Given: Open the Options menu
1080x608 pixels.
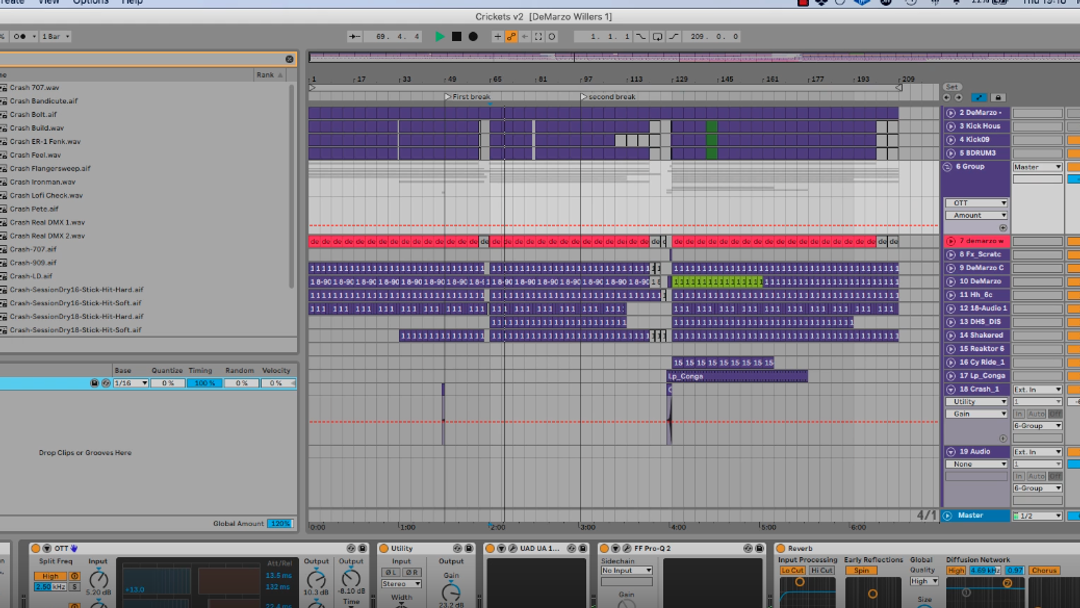Looking at the screenshot, I should click(90, 3).
